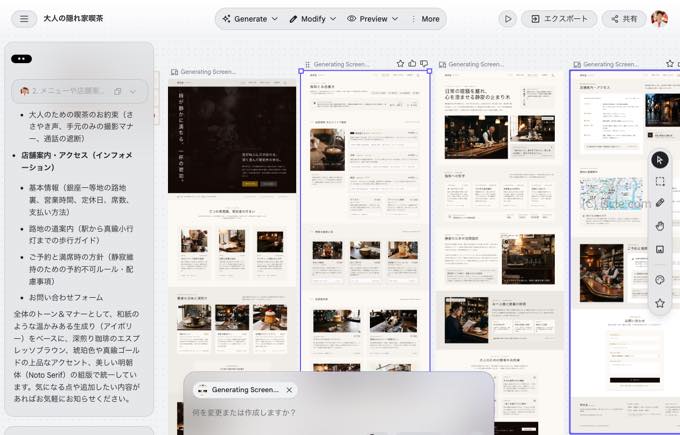Click the play prototype button

(x=507, y=19)
